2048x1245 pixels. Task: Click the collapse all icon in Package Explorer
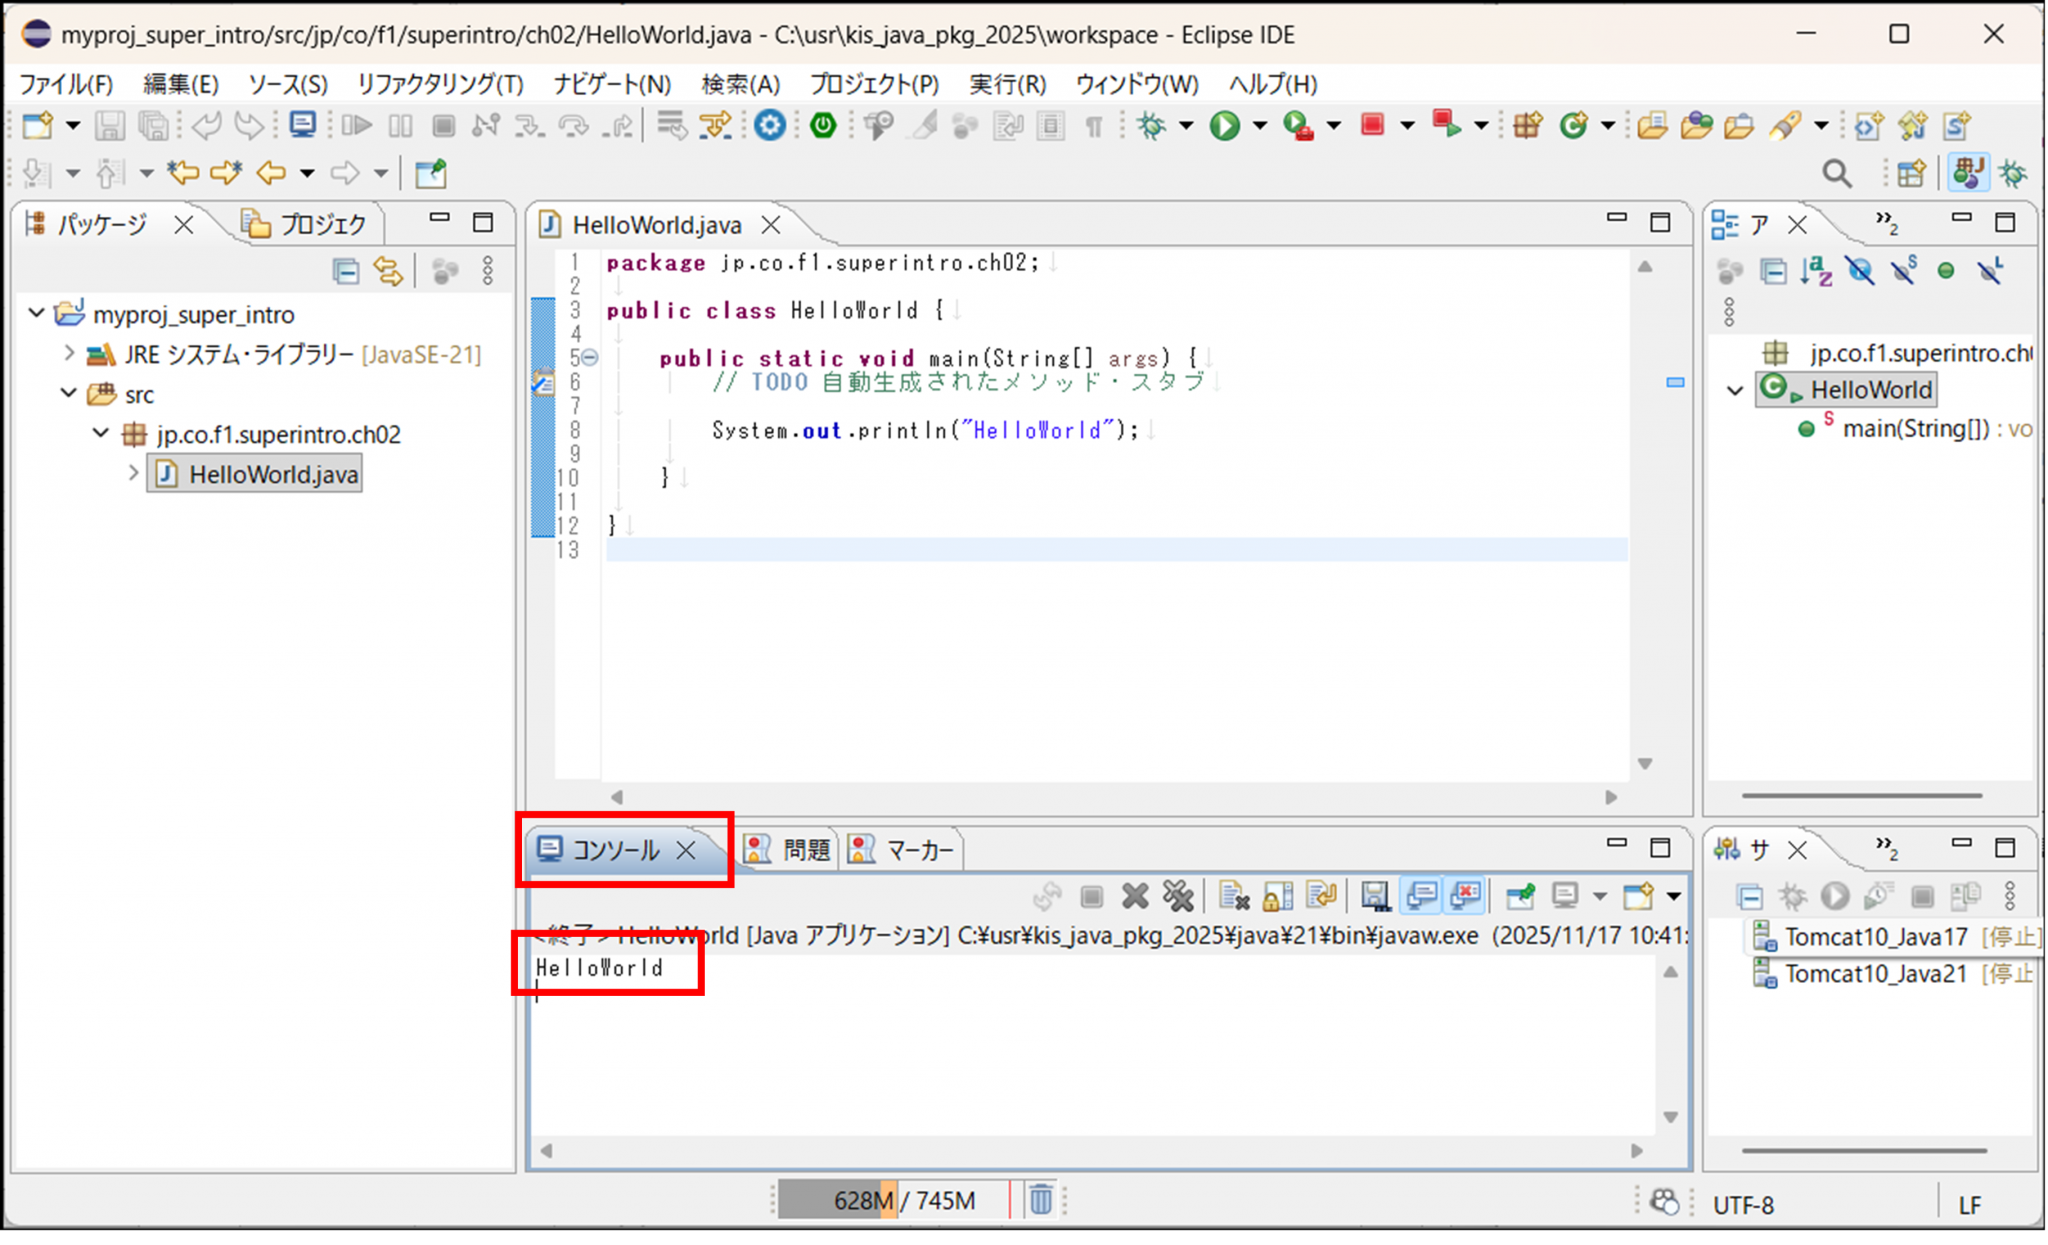(346, 271)
